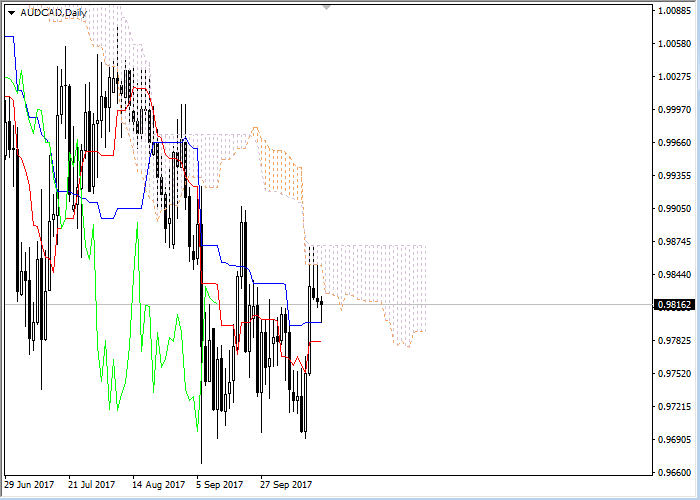This screenshot has width=700, height=500.
Task: Click the 5 Sep 2017 date label
Action: [221, 485]
